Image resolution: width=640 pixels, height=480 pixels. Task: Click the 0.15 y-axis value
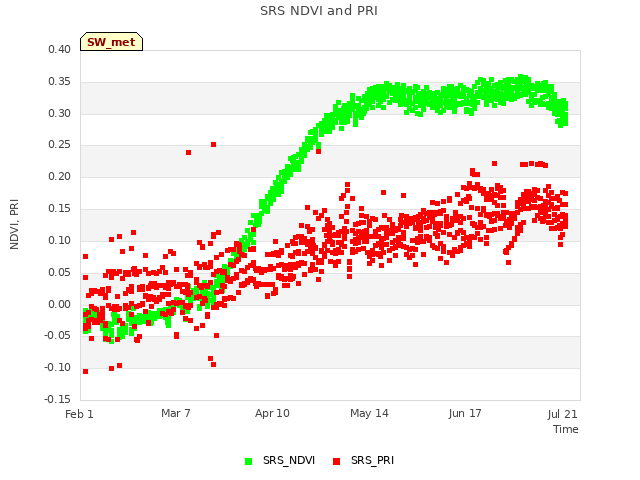click(59, 208)
